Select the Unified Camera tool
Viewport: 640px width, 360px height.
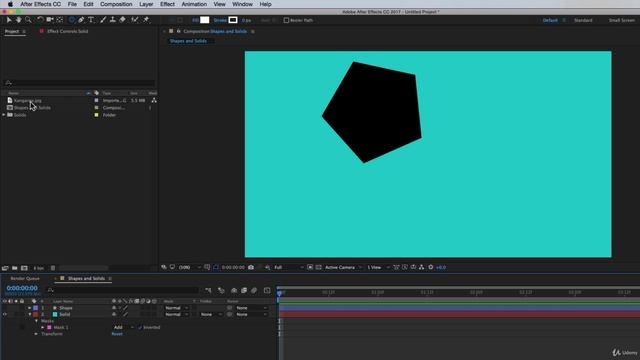(50, 20)
